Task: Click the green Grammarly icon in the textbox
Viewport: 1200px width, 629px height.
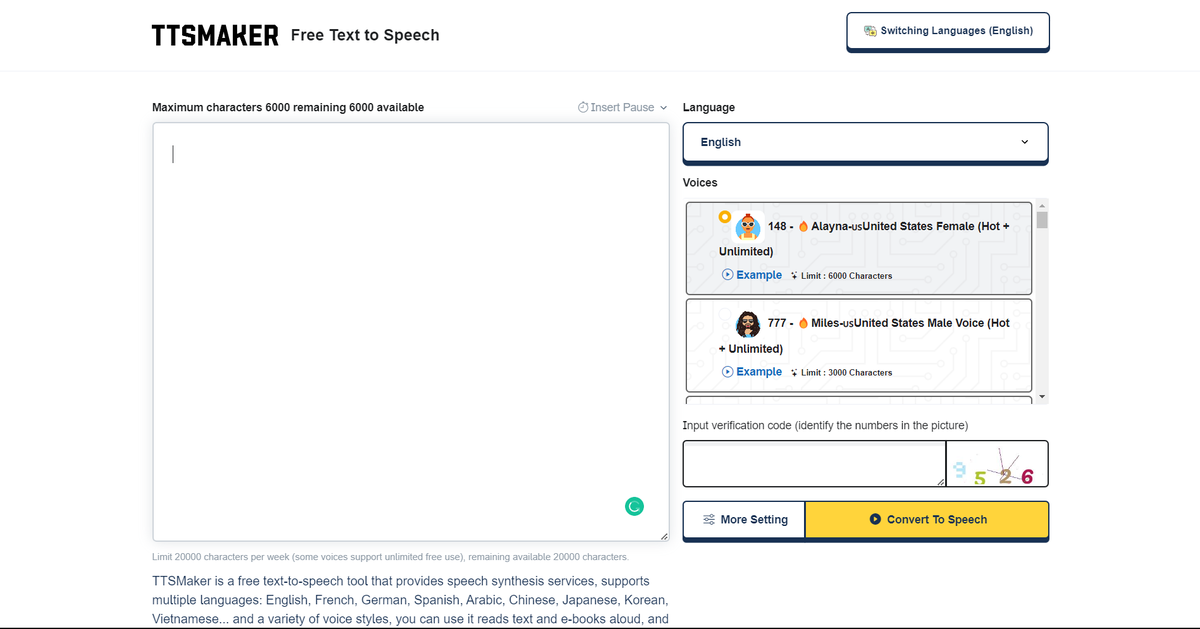Action: coord(634,506)
